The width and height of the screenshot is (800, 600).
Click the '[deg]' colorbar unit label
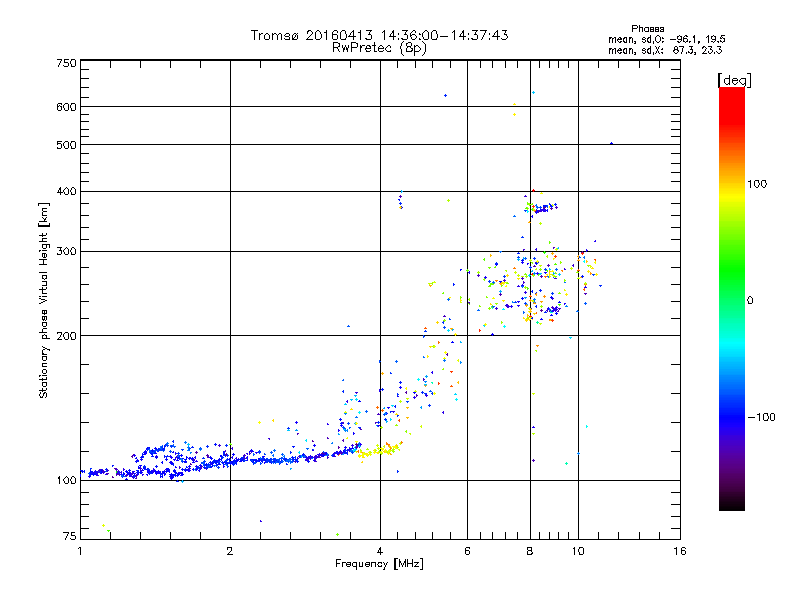tap(734, 80)
